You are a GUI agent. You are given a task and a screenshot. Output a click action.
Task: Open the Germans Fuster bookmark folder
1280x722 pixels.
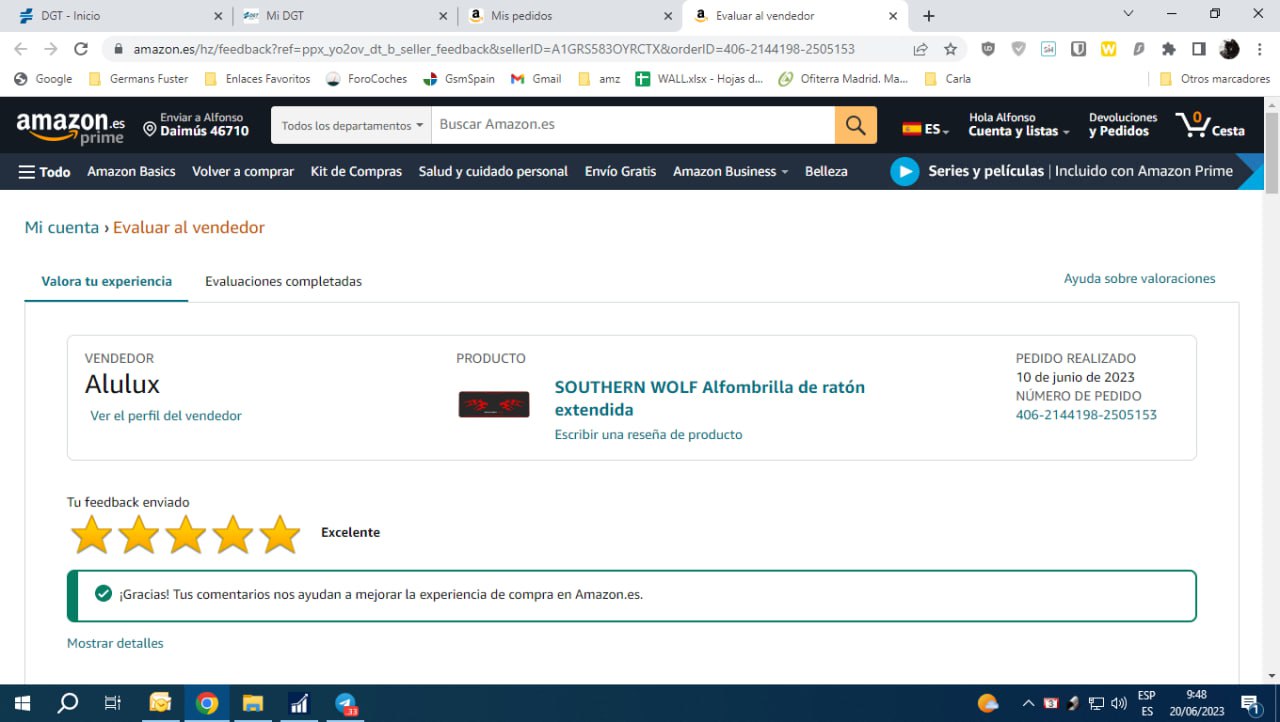pyautogui.click(x=138, y=79)
